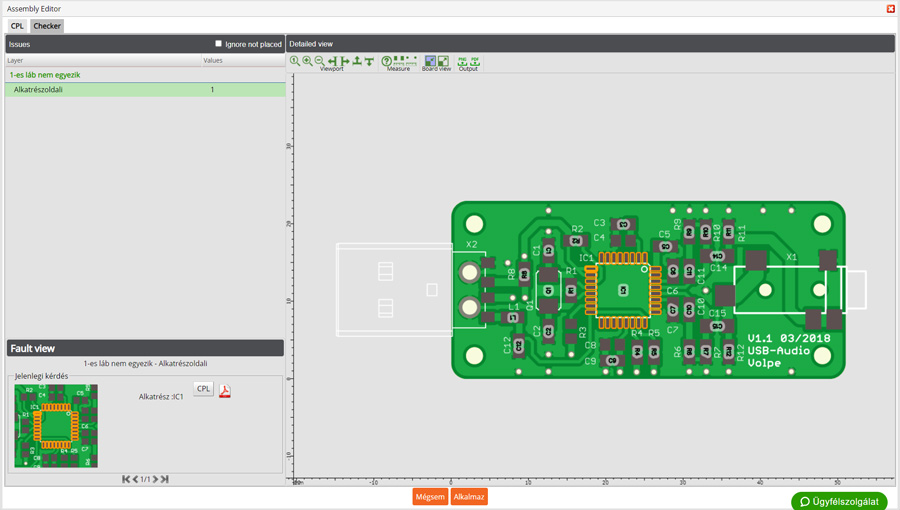Click the Mégsem button
Viewport: 900px width, 510px height.
430,497
